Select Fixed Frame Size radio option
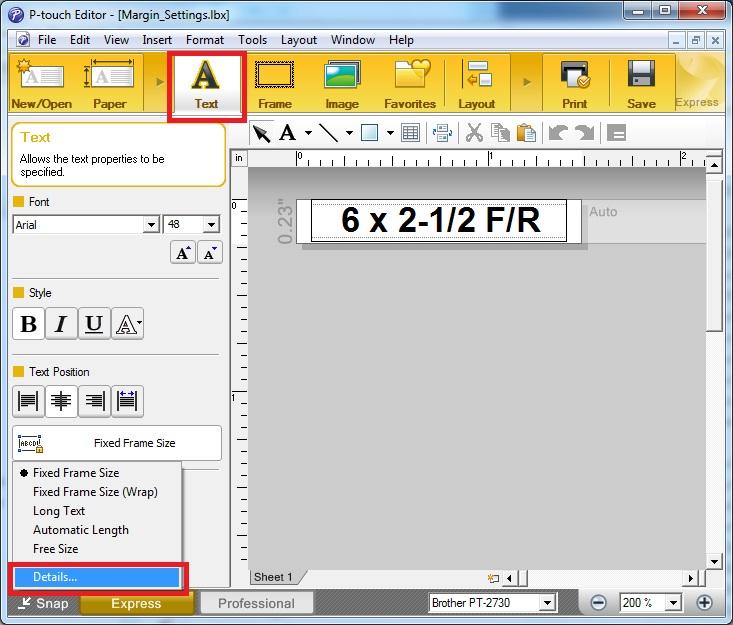This screenshot has width=733, height=625. (75, 473)
